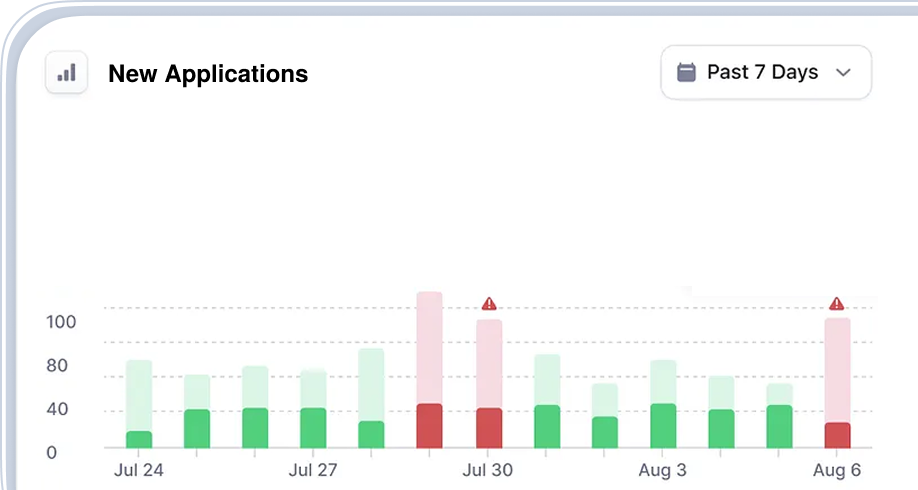The image size is (918, 490).
Task: Select the dark red bar for Jul 30
Action: 489,428
